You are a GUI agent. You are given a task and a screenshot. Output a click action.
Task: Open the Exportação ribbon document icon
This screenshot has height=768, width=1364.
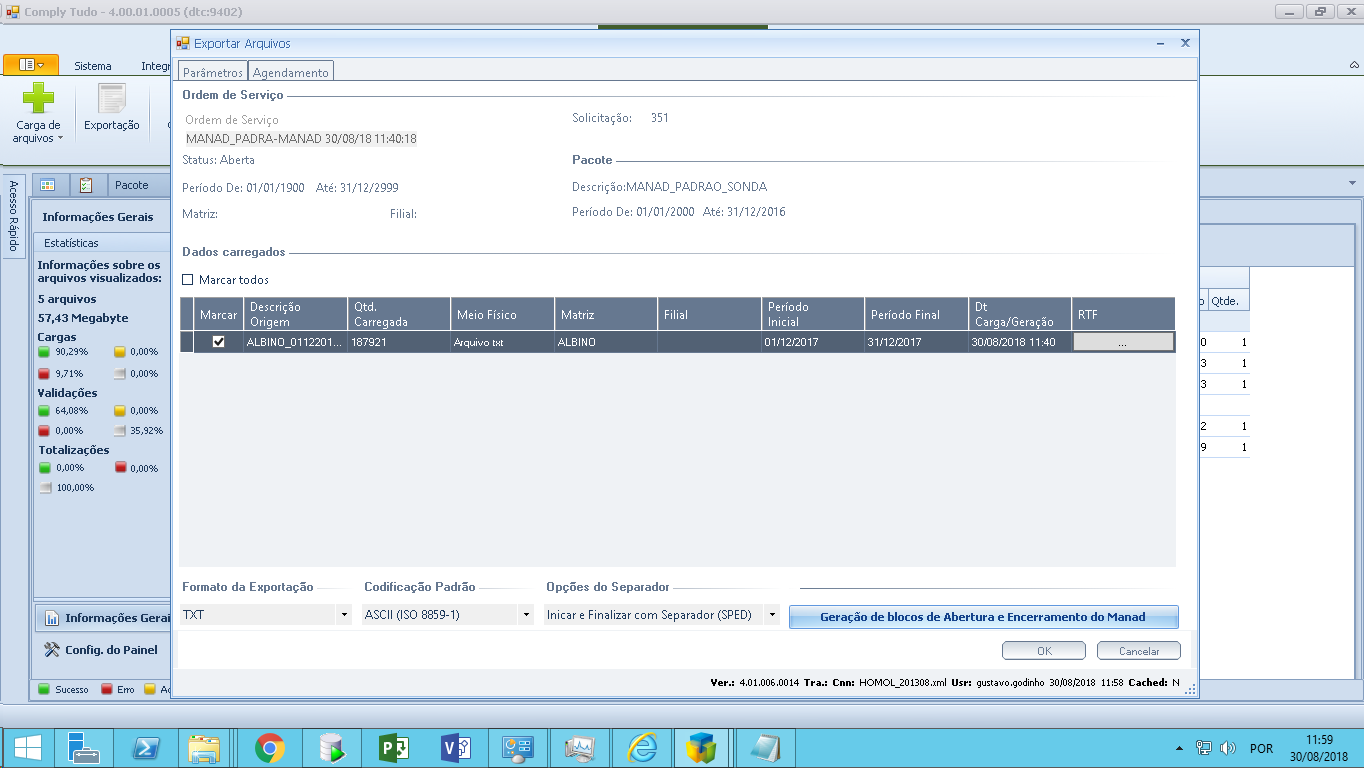111,100
